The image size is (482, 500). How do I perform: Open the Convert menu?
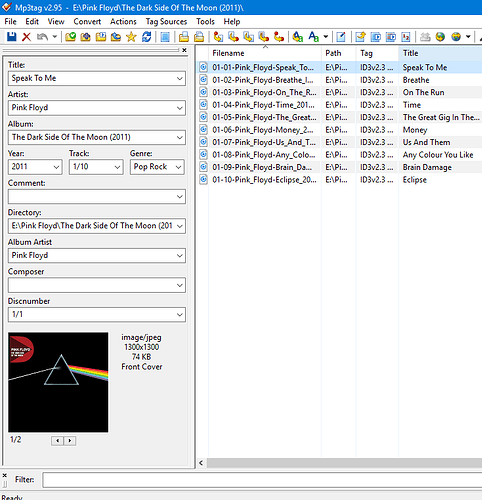click(87, 22)
